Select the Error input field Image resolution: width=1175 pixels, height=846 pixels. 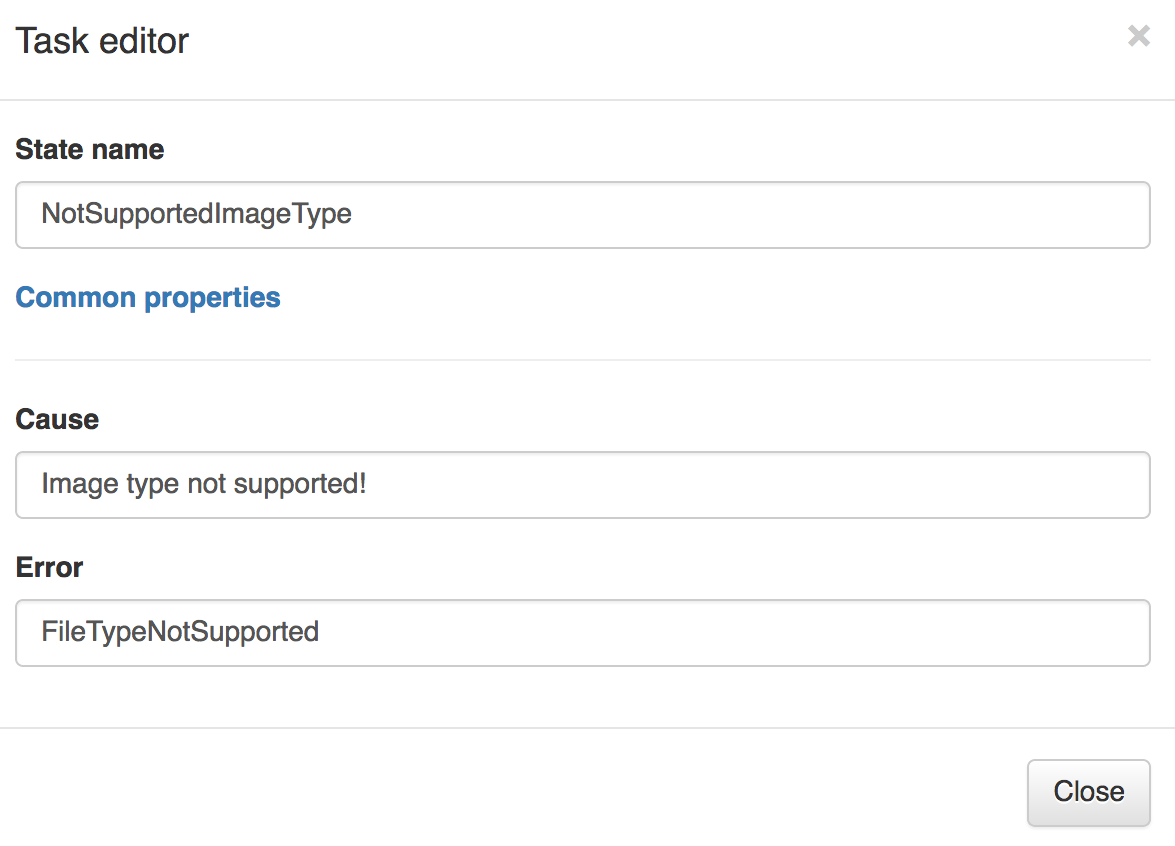(583, 632)
